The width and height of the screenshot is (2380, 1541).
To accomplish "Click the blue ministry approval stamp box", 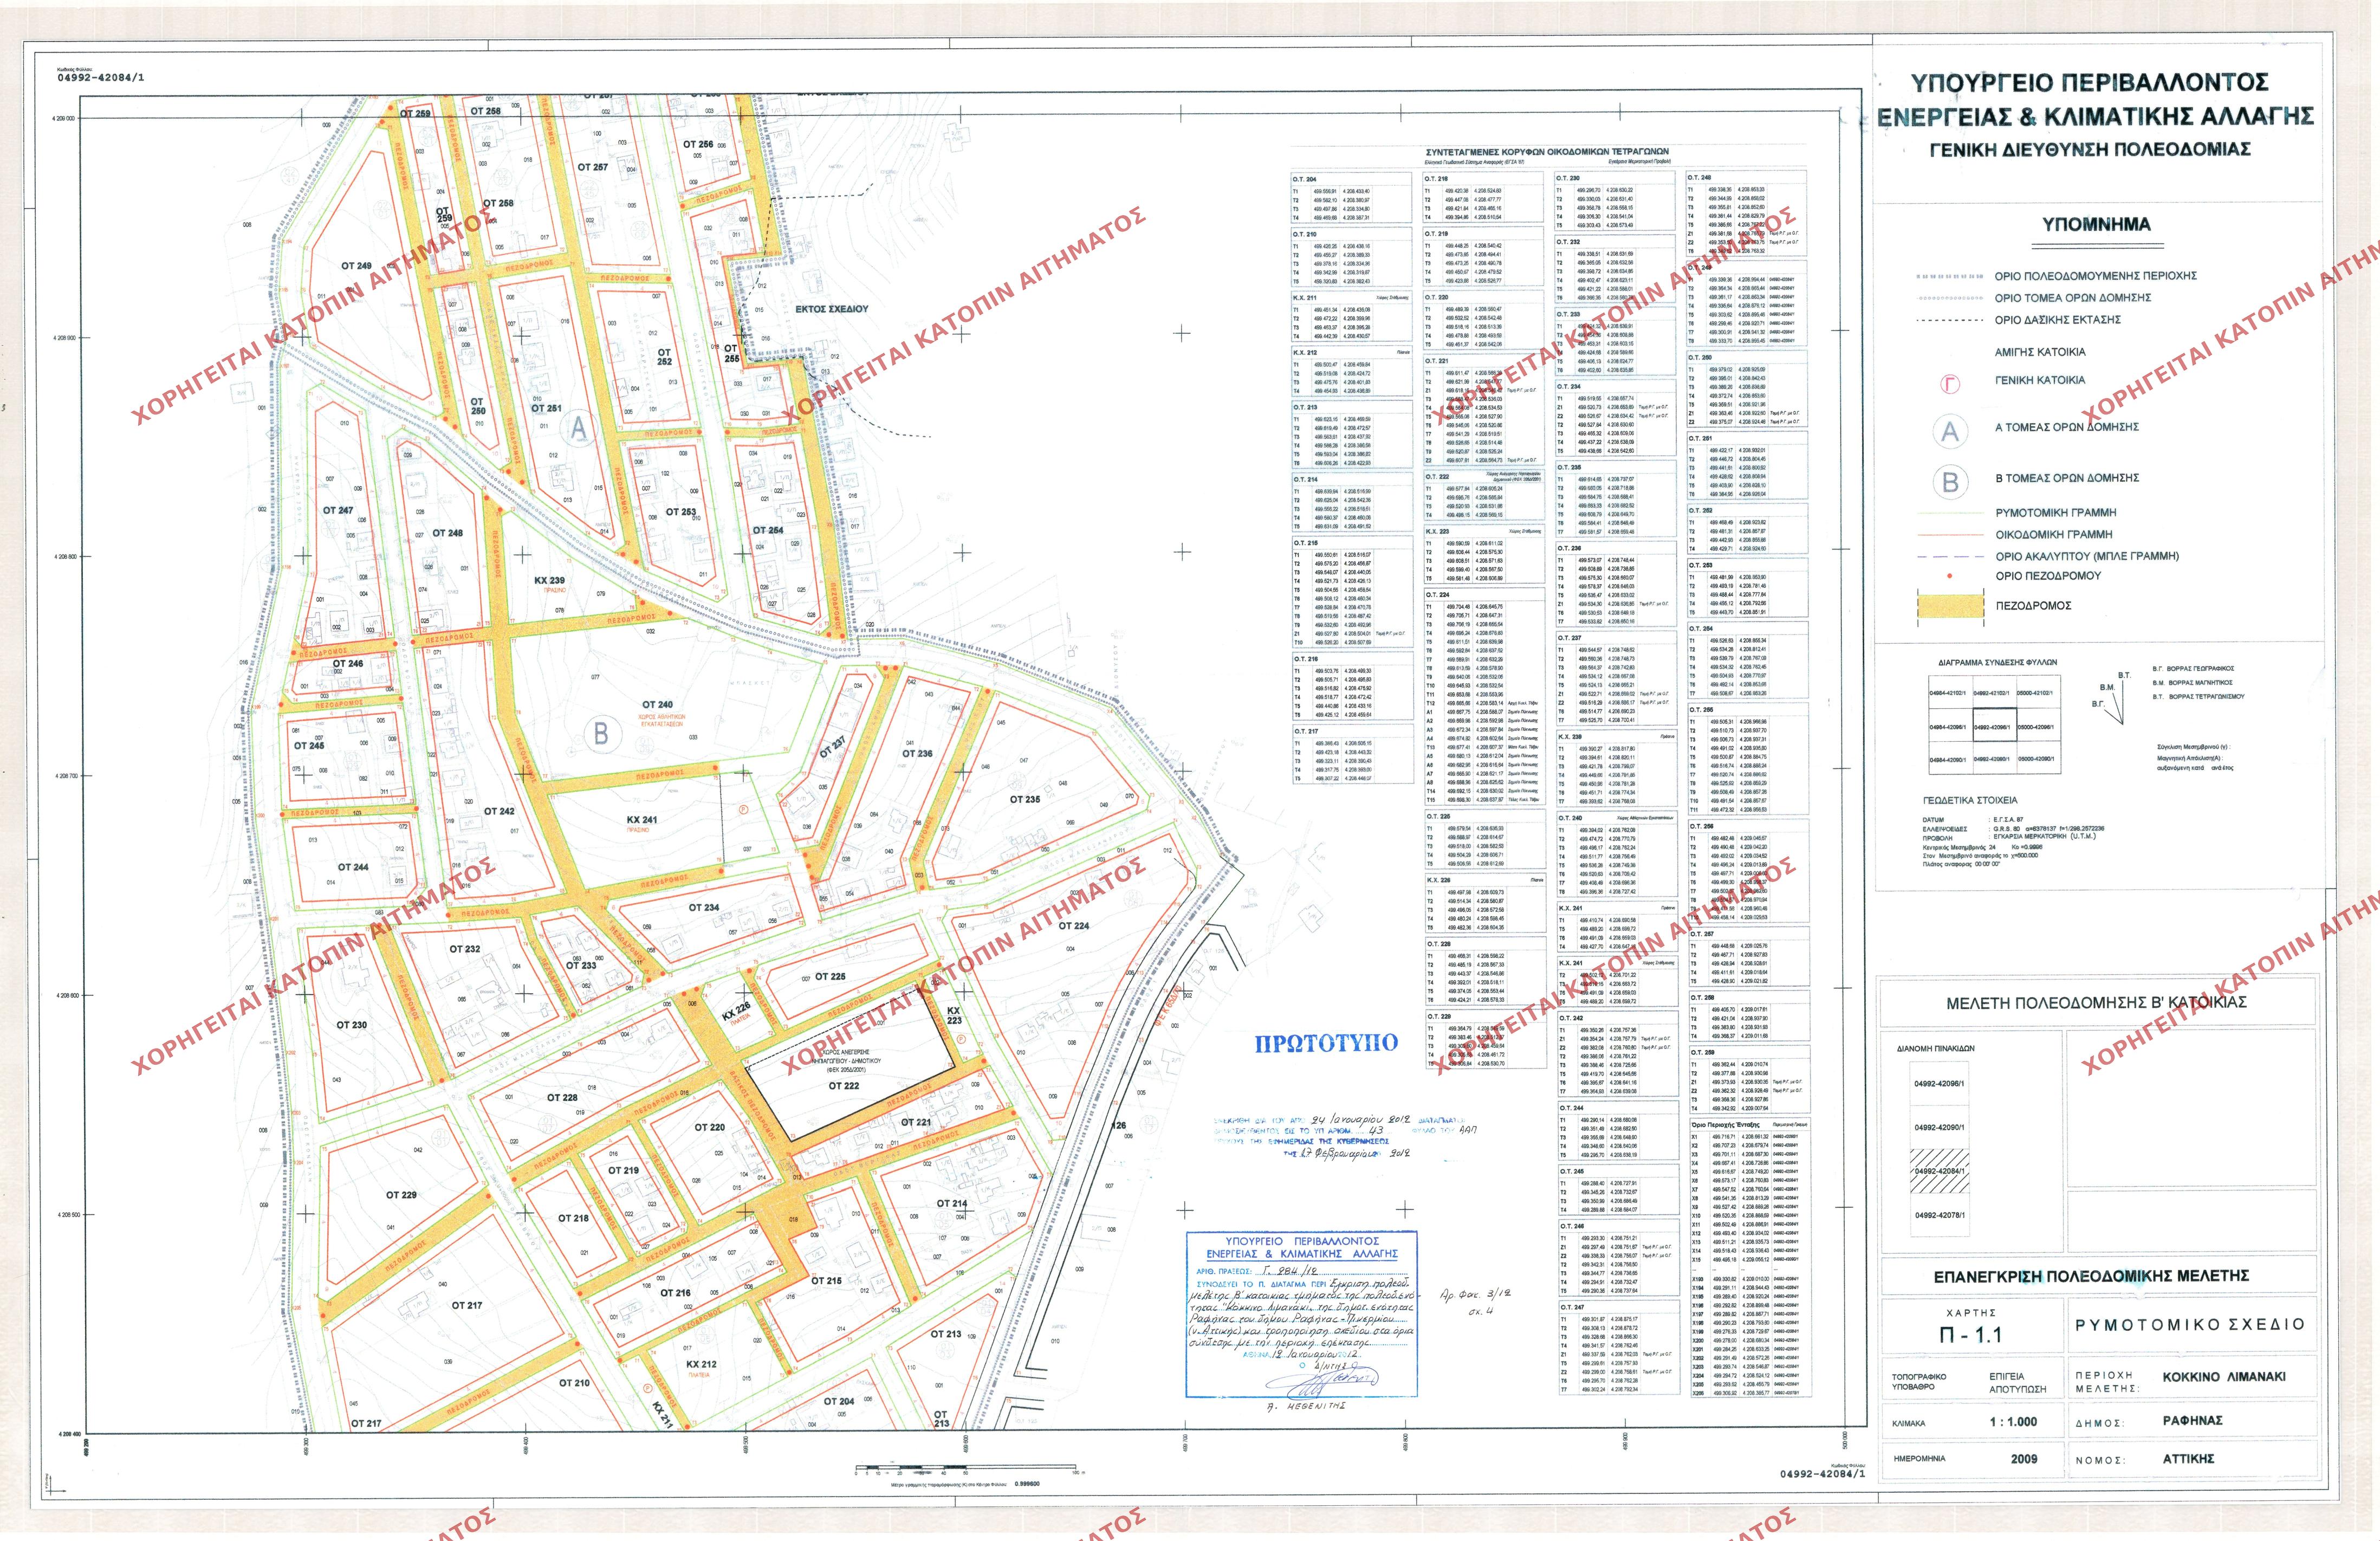I will (x=1301, y=1313).
